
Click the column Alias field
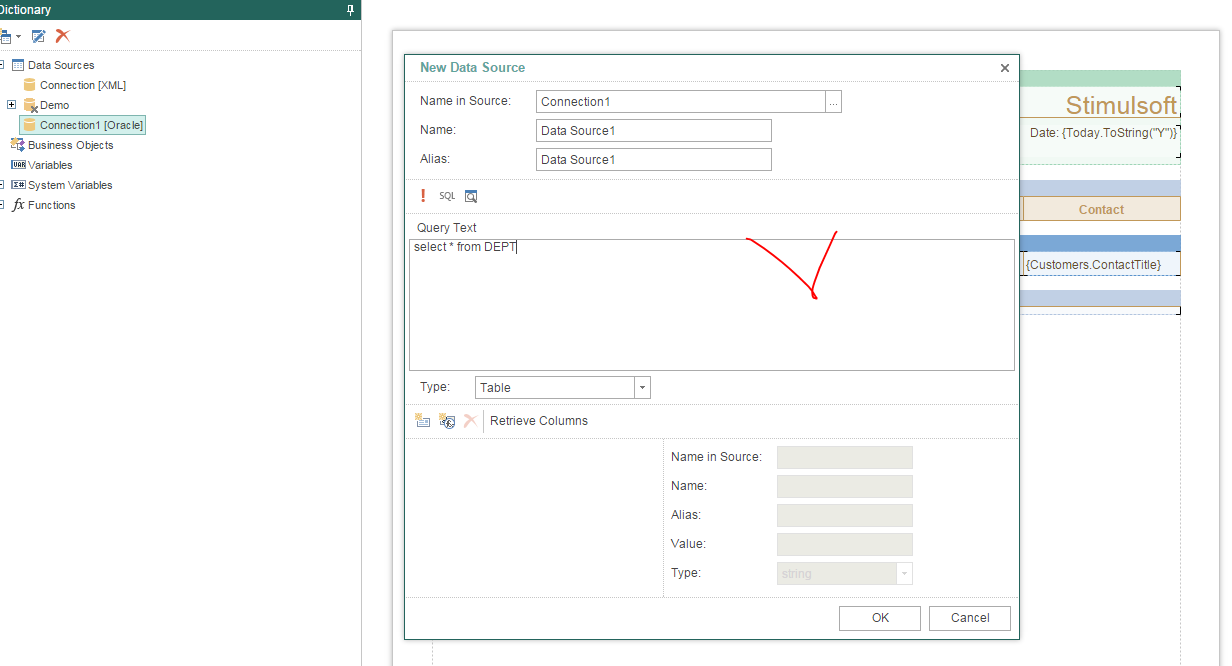point(845,515)
